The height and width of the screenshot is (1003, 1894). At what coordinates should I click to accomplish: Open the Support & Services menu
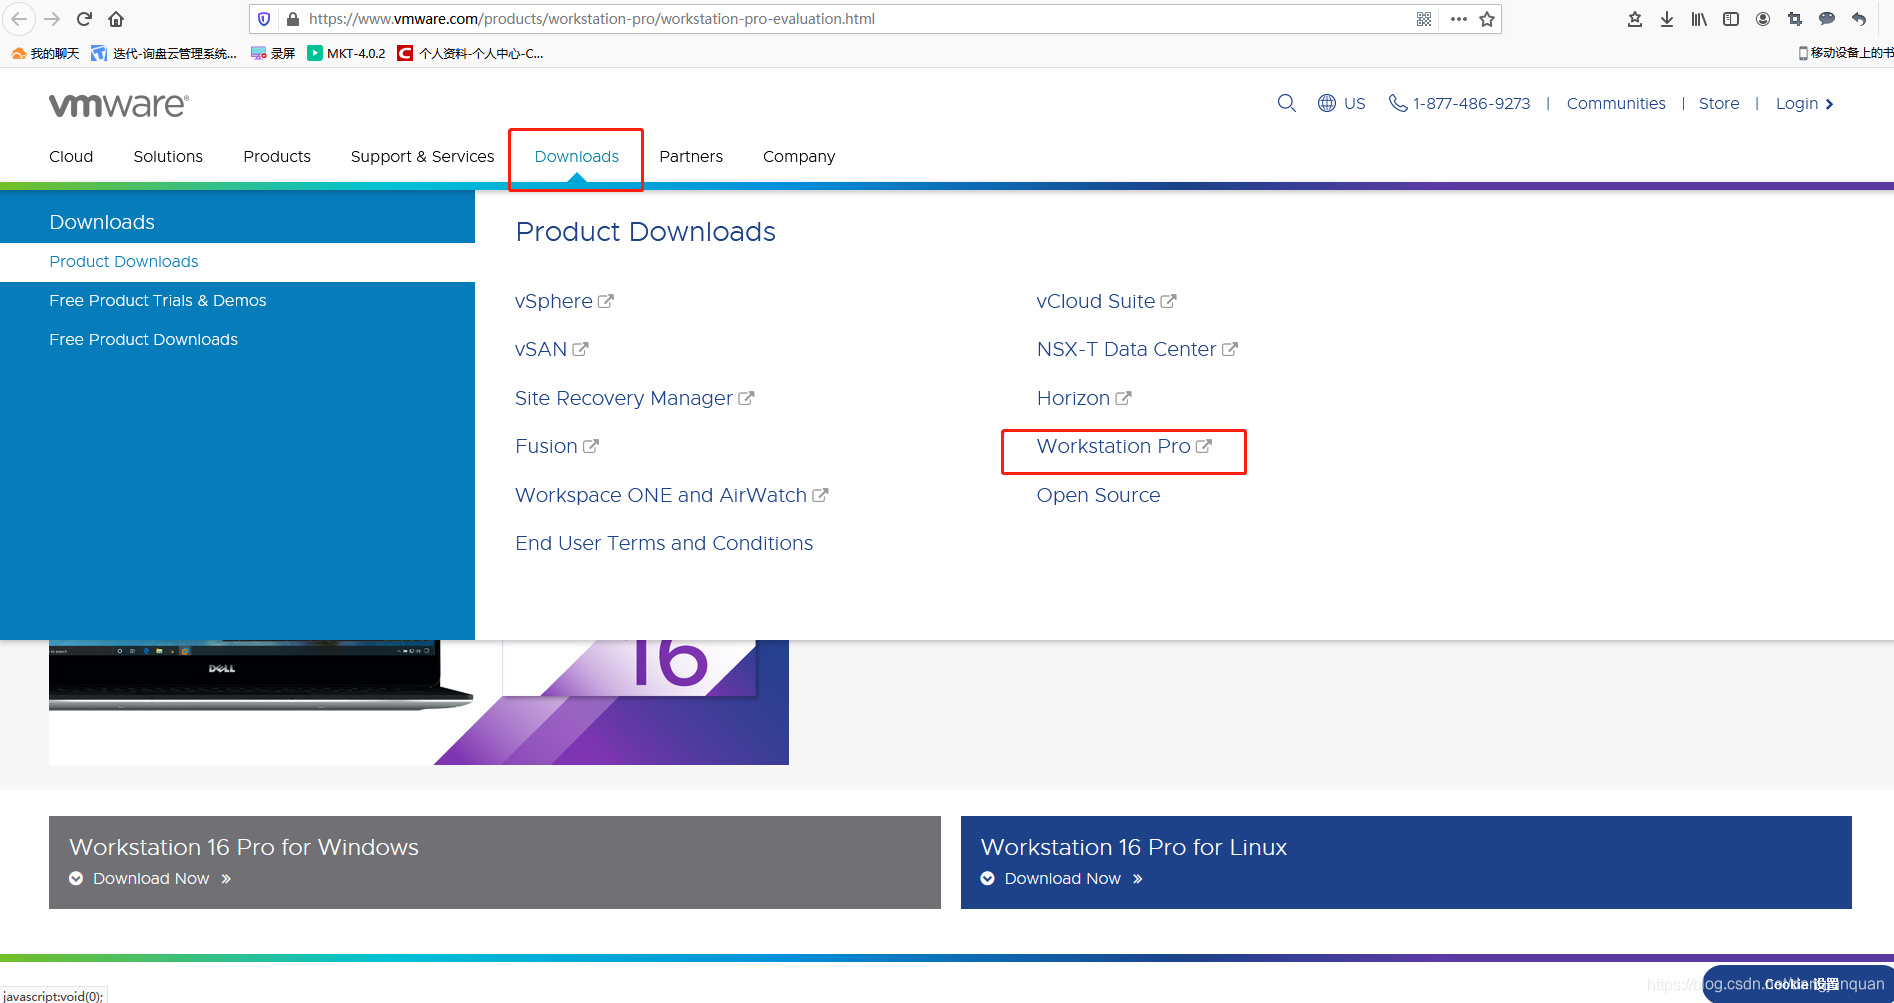tap(422, 156)
